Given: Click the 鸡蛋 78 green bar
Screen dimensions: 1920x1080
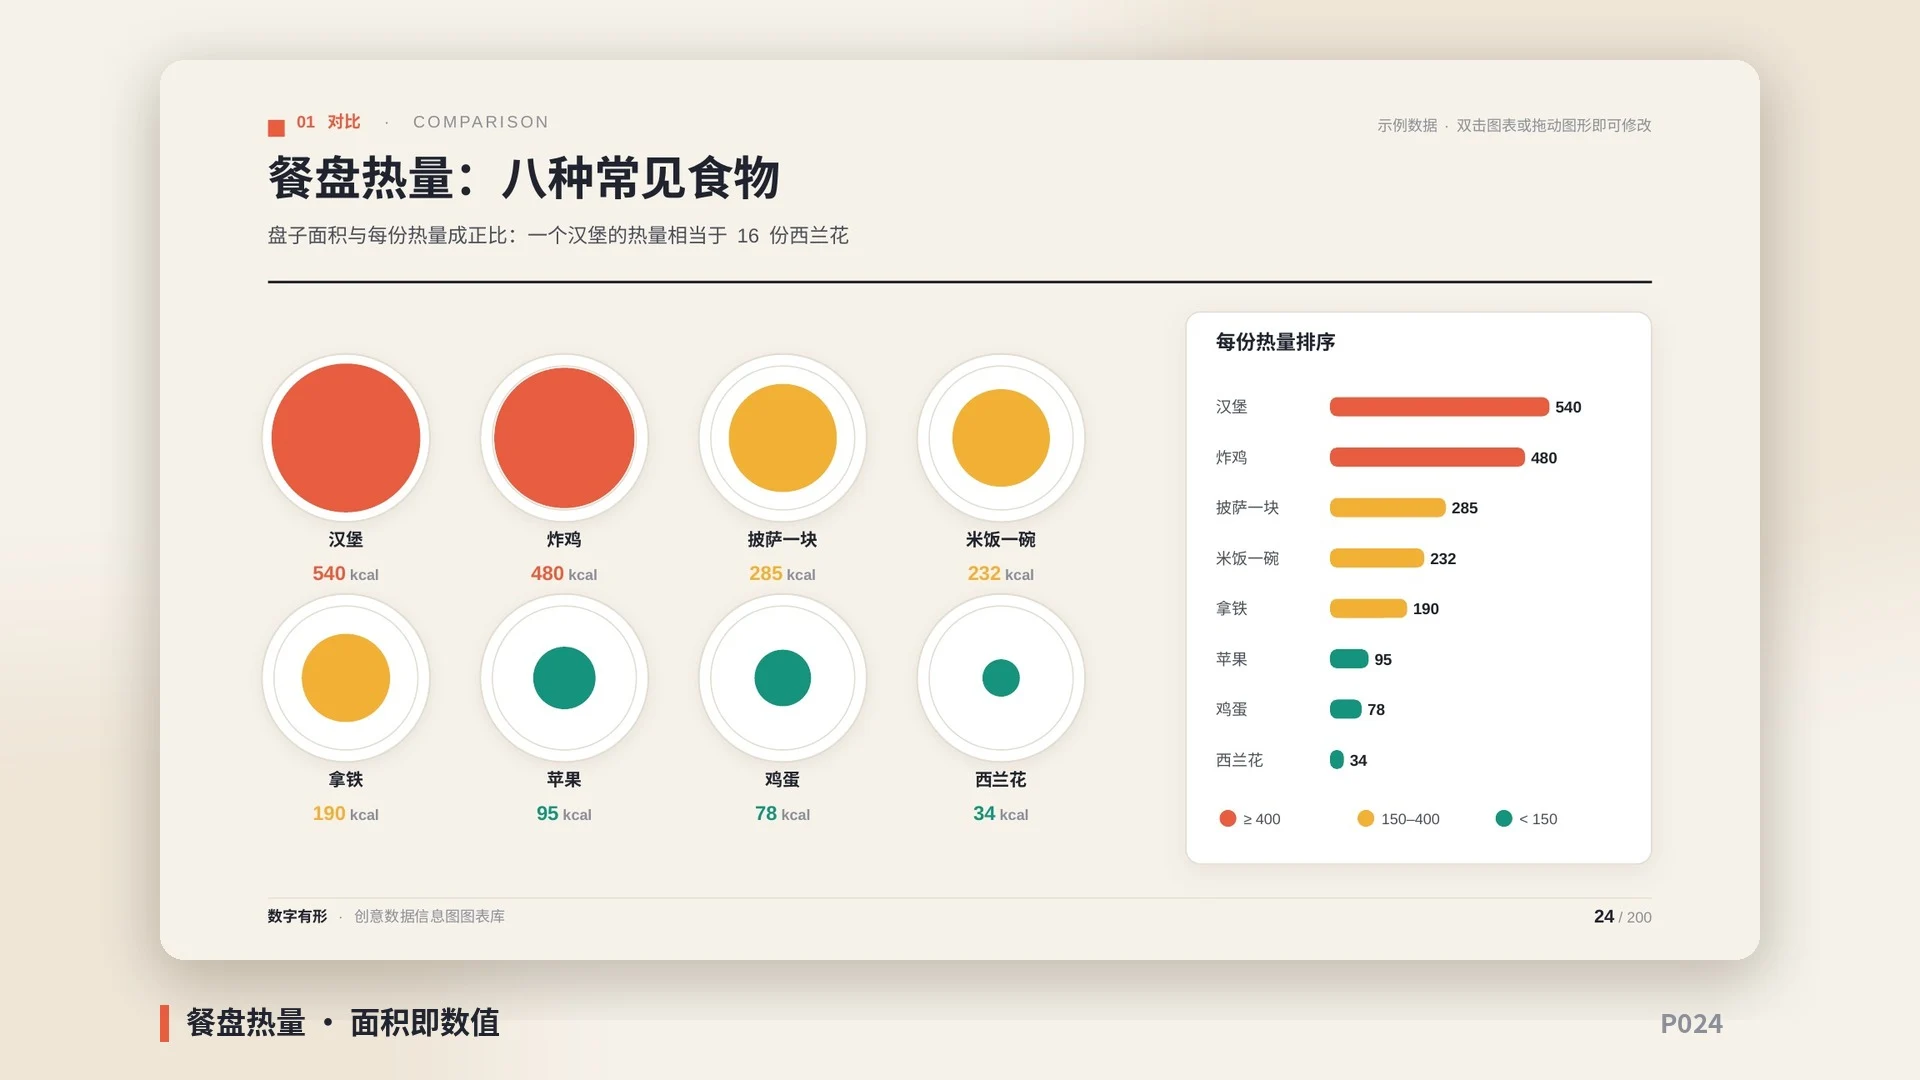Looking at the screenshot, I should (x=1346, y=709).
